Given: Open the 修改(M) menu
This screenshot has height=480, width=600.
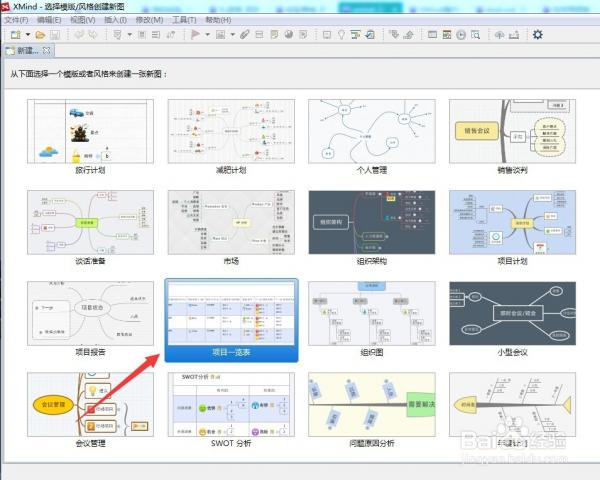Looking at the screenshot, I should coord(149,20).
